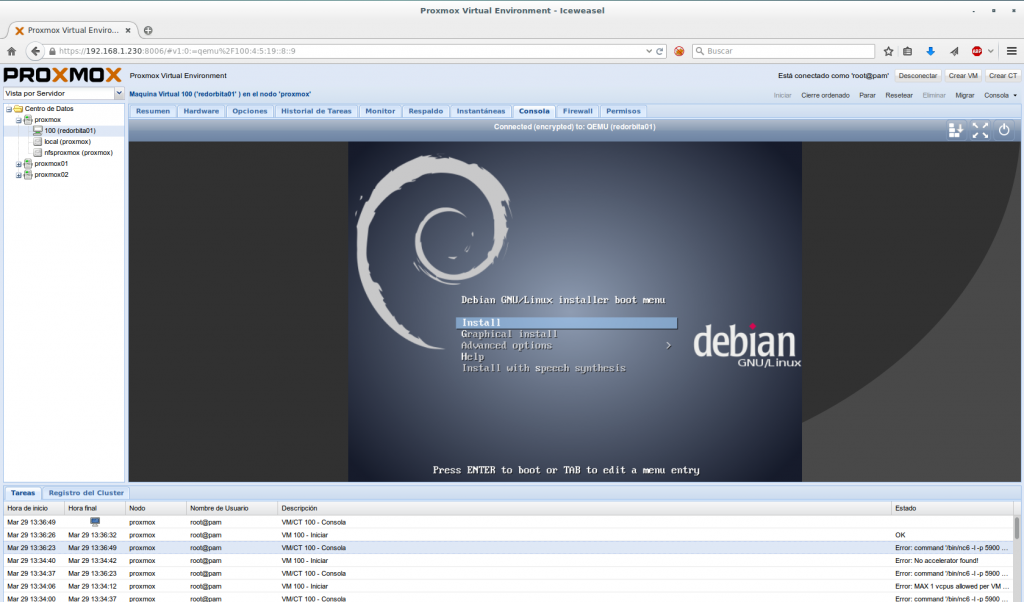Viewport: 1024px width, 602px height.
Task: Expand the proxmox02 node in tree
Action: [19, 174]
